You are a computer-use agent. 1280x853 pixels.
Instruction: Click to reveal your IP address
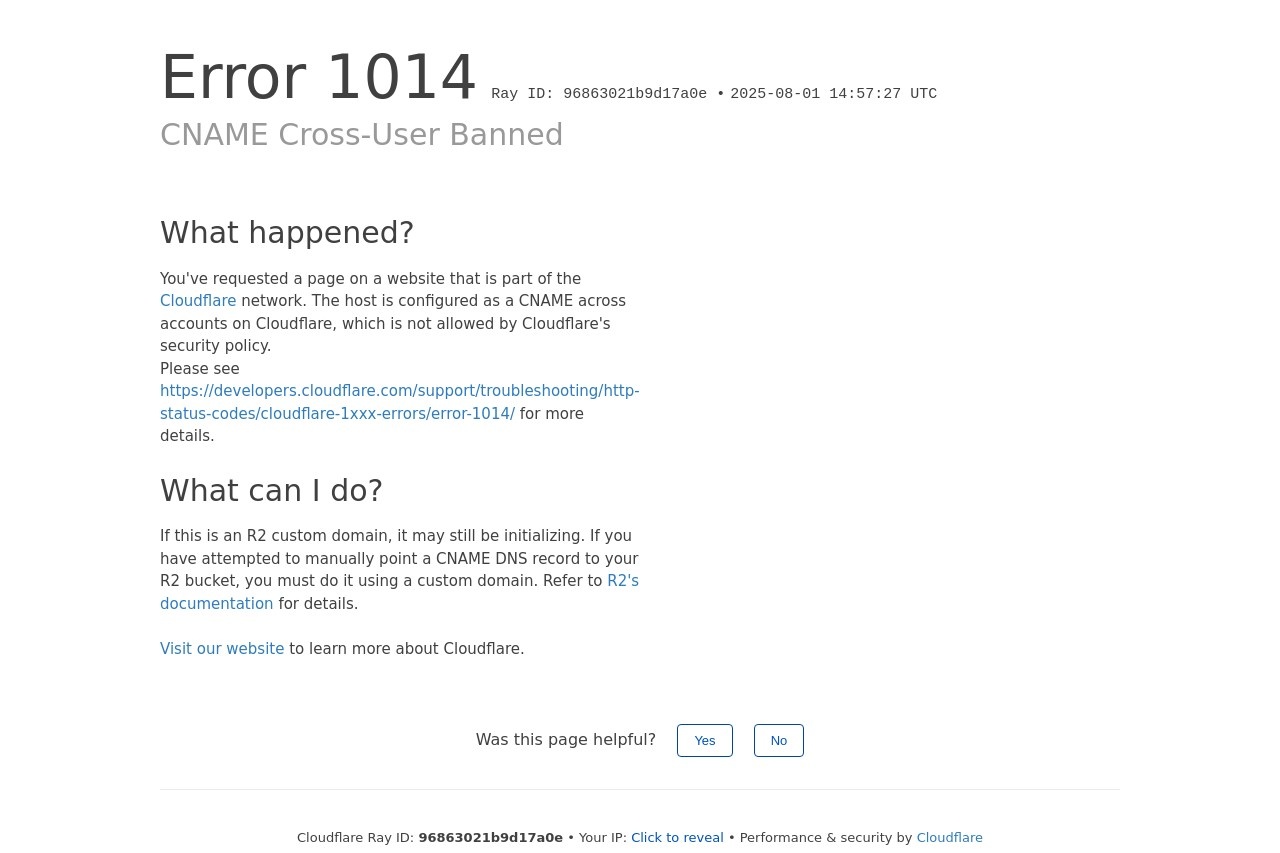click(677, 838)
